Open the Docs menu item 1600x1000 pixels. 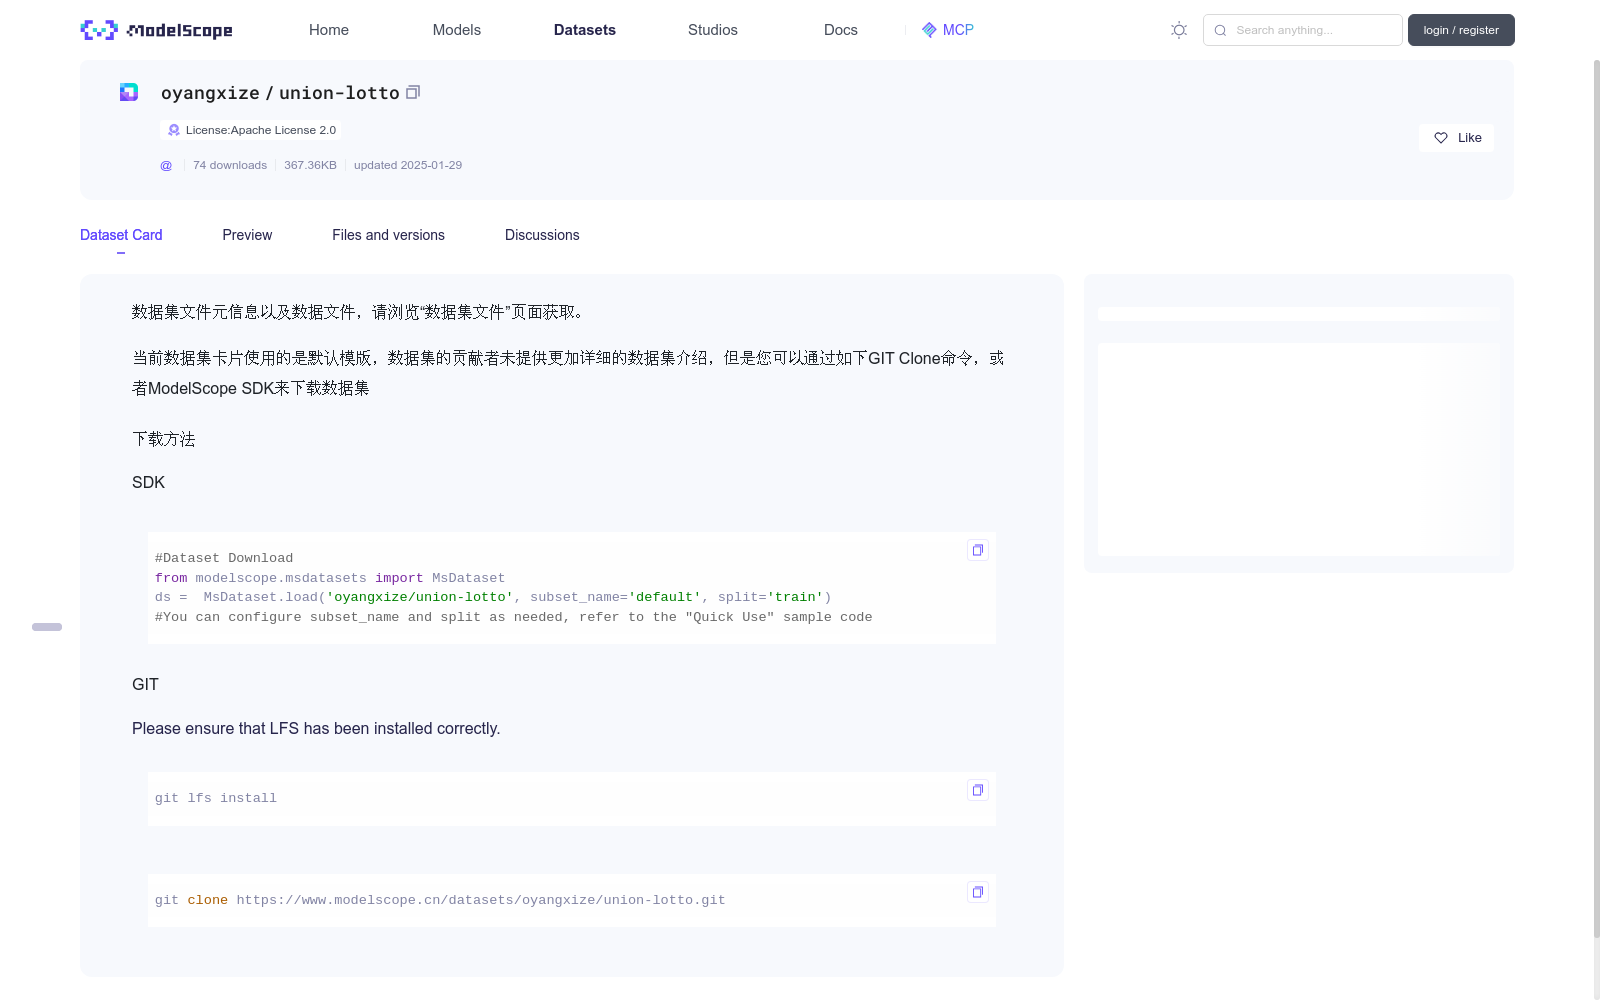[841, 30]
